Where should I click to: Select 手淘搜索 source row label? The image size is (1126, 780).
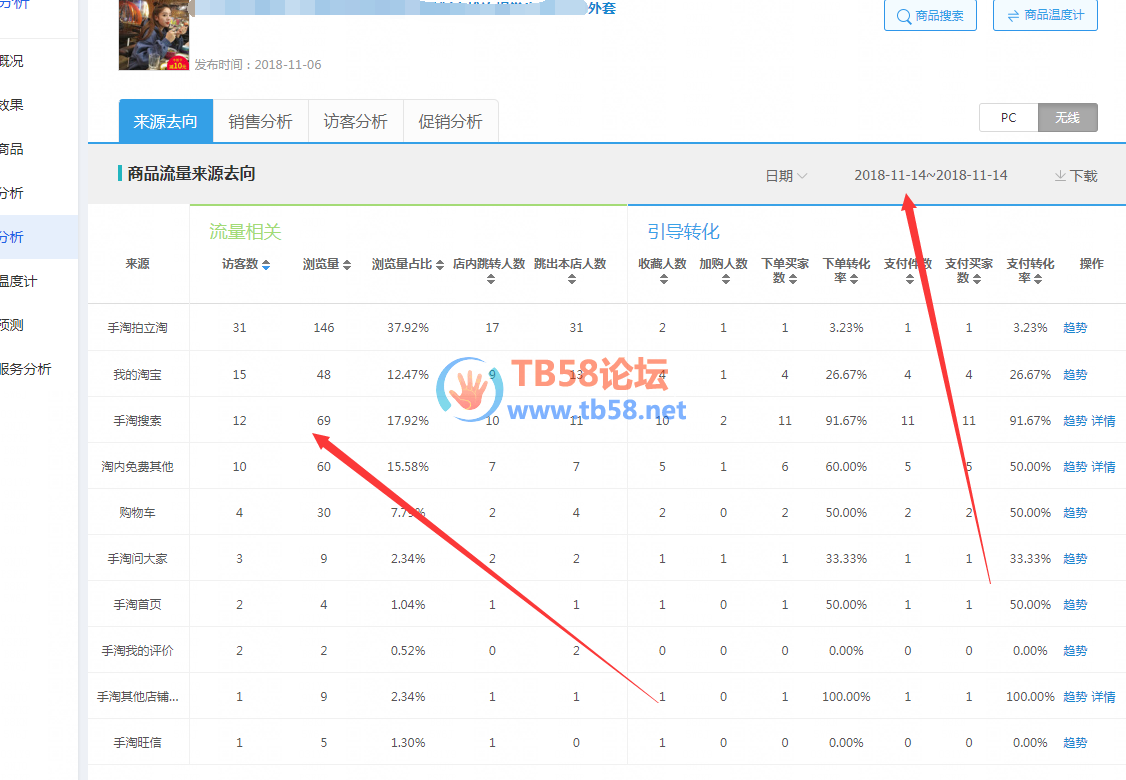pyautogui.click(x=137, y=421)
